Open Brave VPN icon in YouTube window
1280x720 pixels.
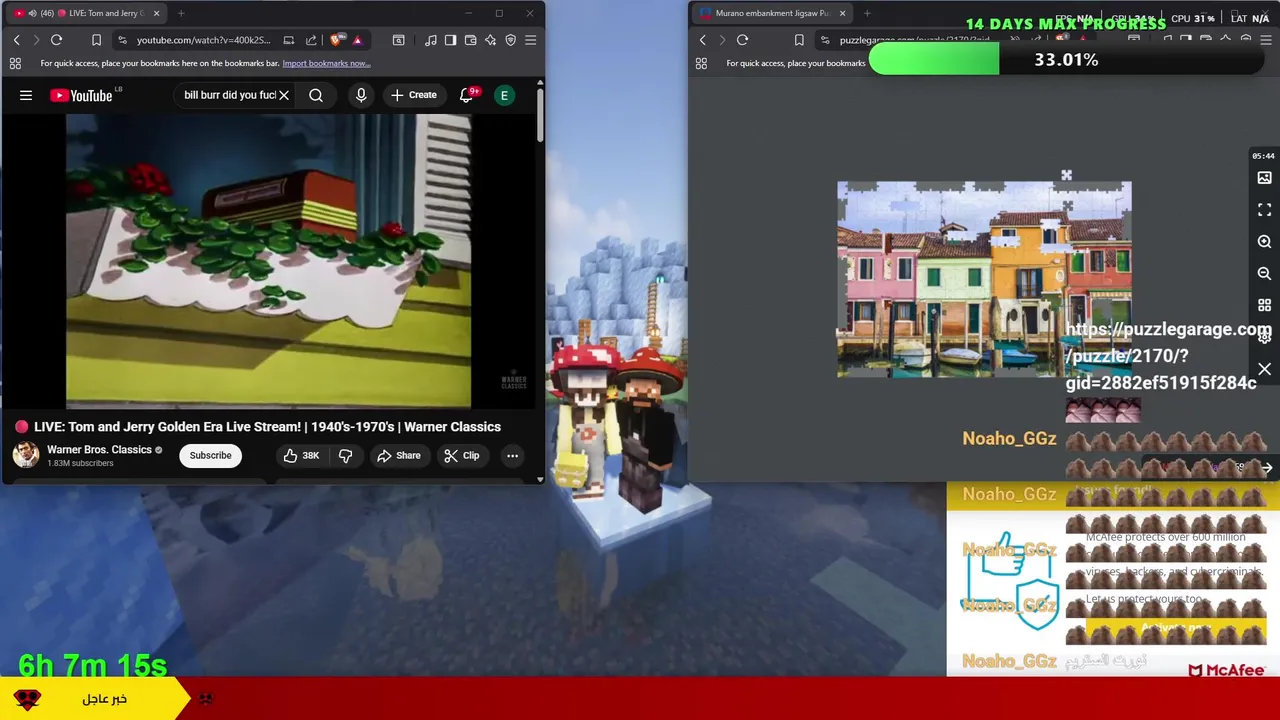coord(510,40)
